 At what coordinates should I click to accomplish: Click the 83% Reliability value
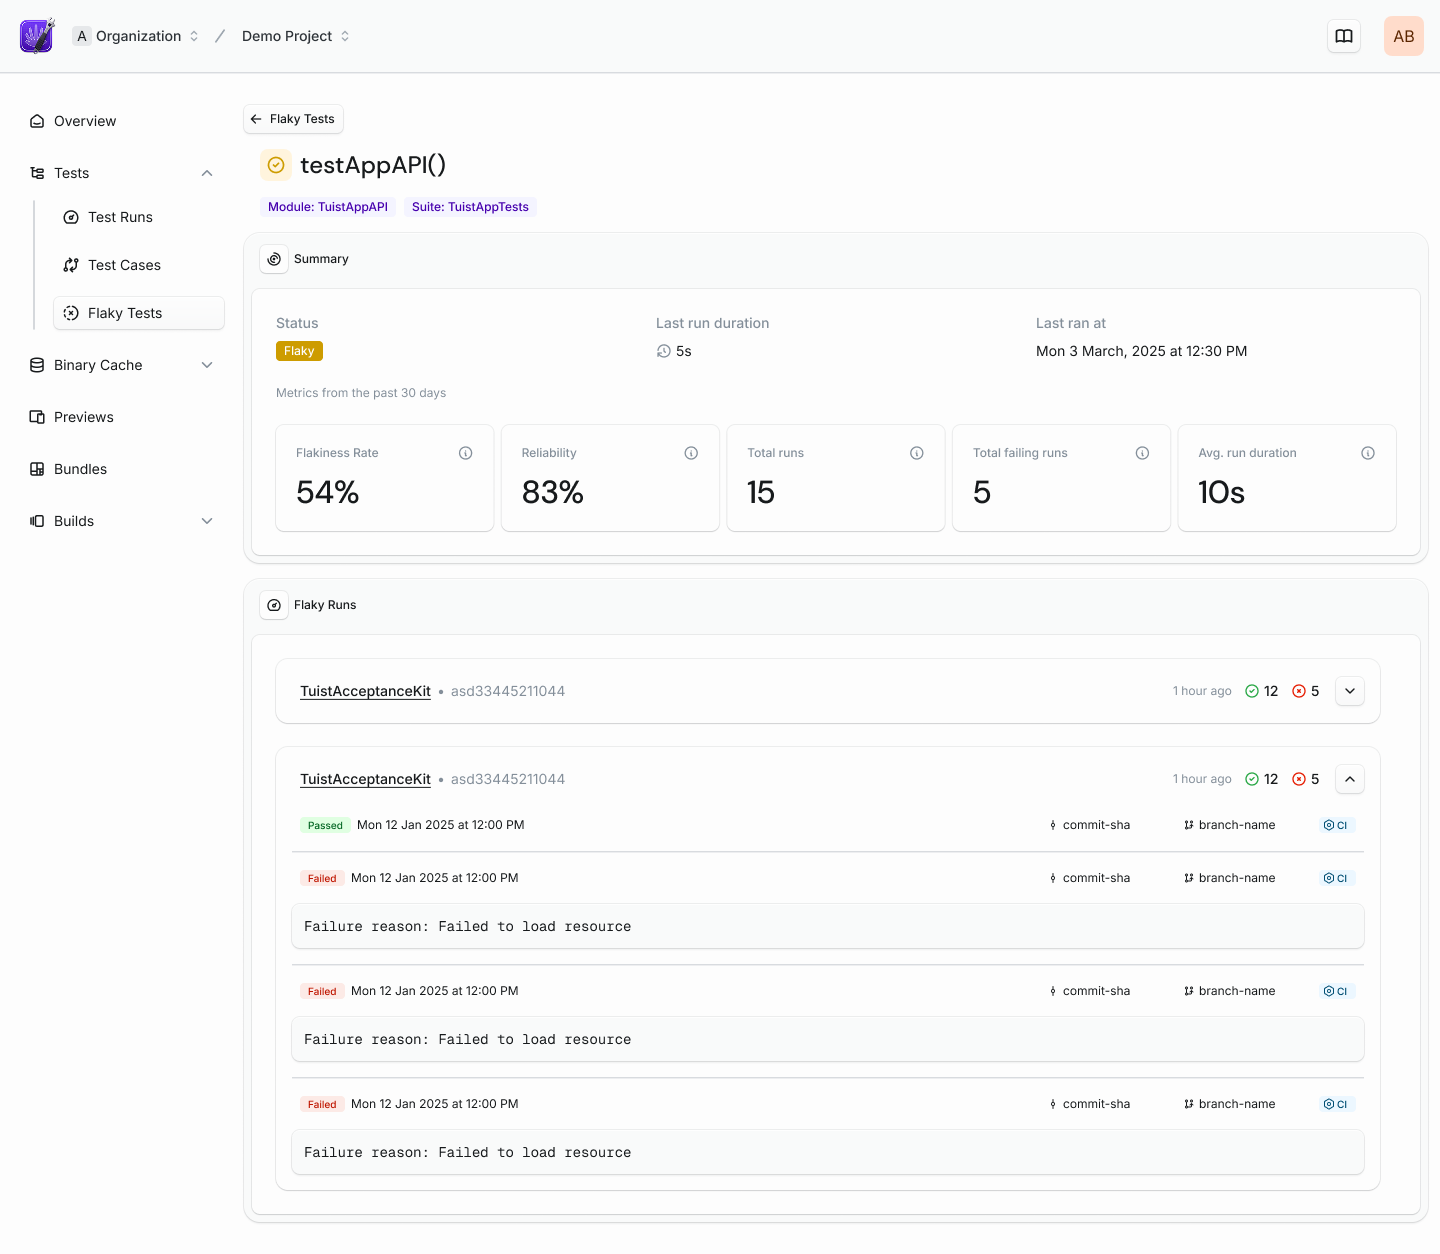[x=553, y=492]
